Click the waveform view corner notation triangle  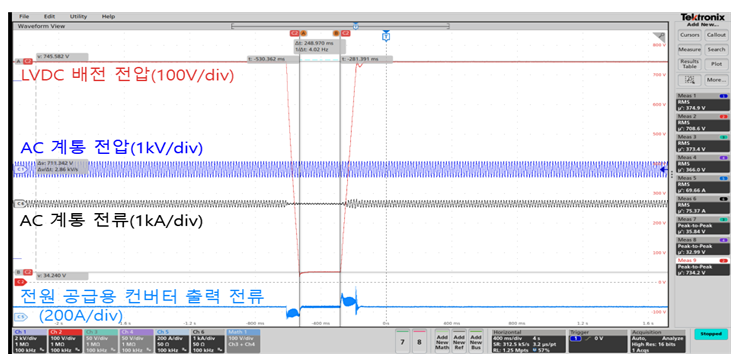coord(659,37)
